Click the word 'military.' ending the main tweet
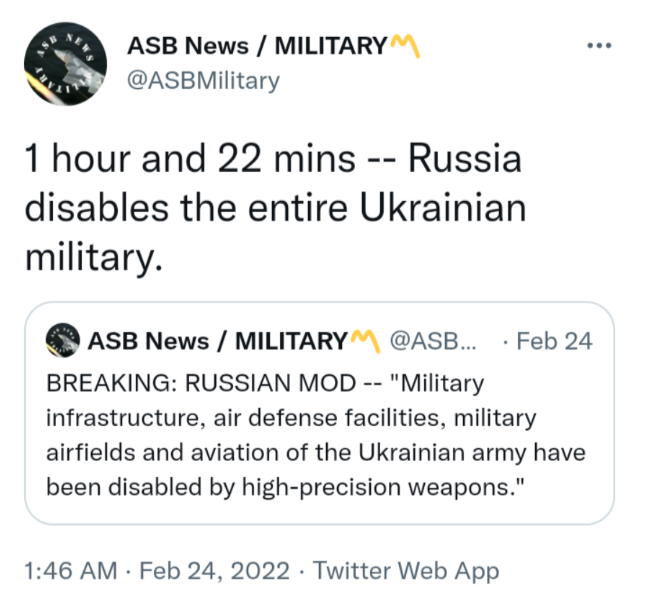649x592 pixels. coord(94,257)
